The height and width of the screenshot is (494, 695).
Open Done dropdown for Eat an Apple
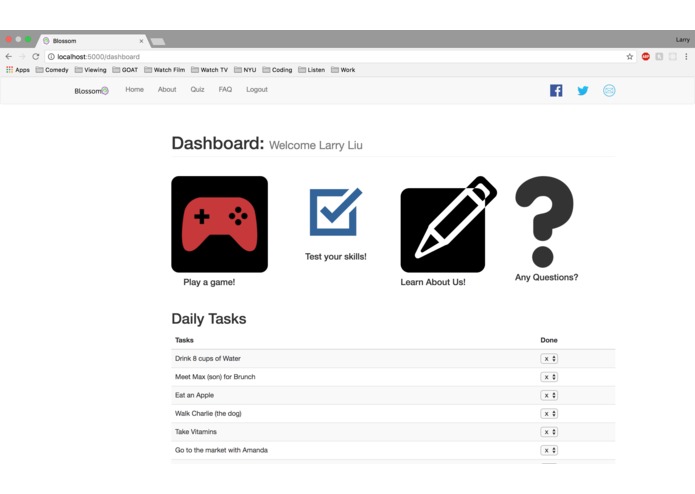[x=549, y=395]
